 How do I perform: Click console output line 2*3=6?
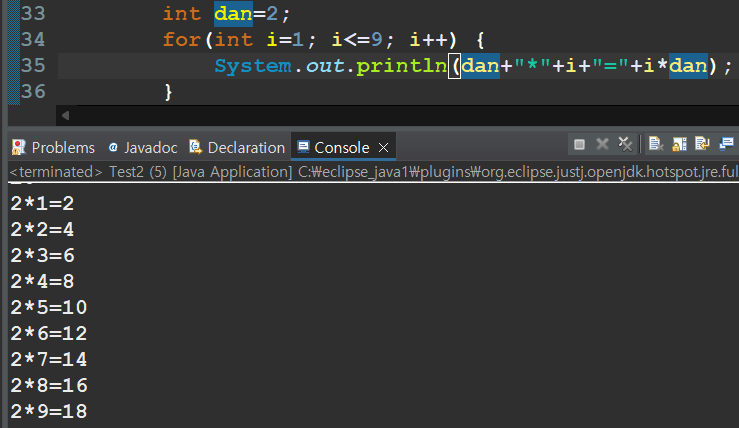42,255
